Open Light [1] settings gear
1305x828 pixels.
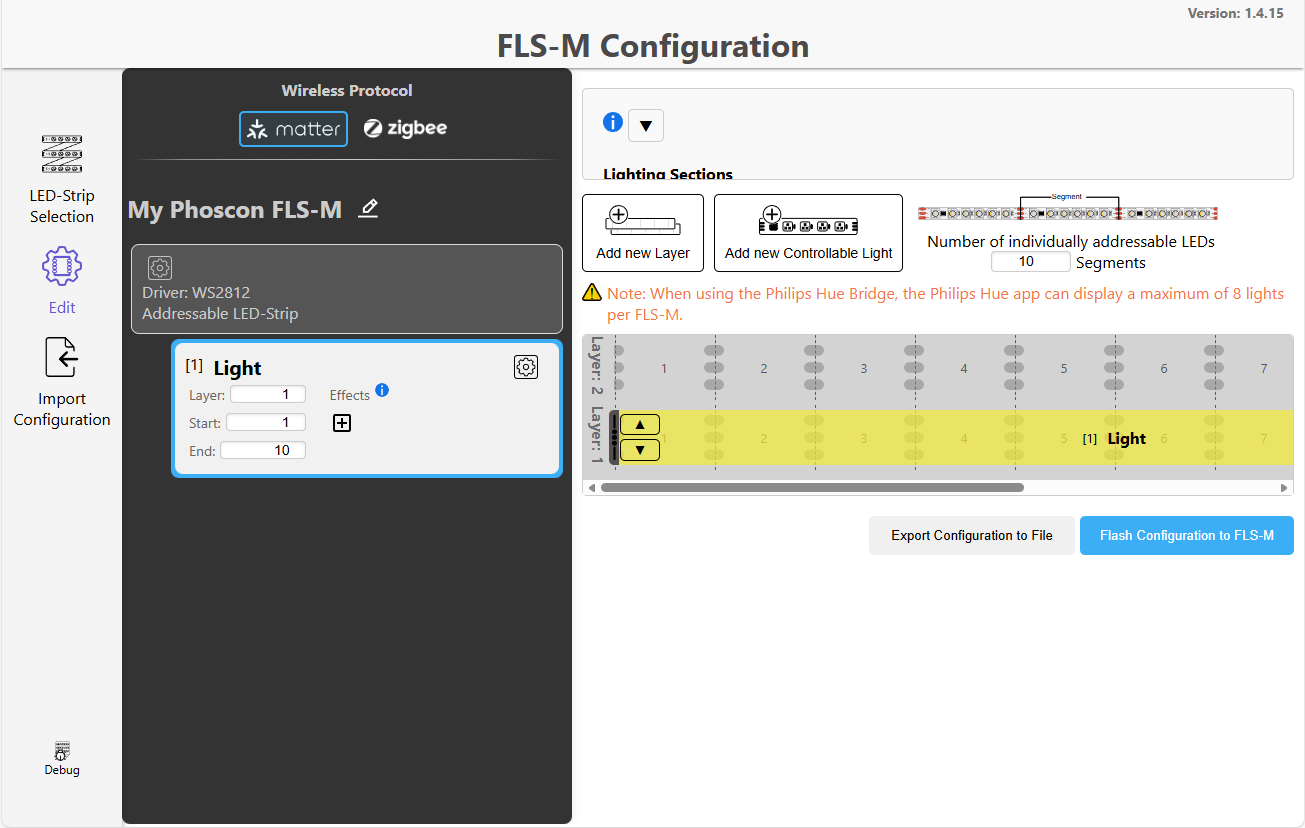point(526,367)
